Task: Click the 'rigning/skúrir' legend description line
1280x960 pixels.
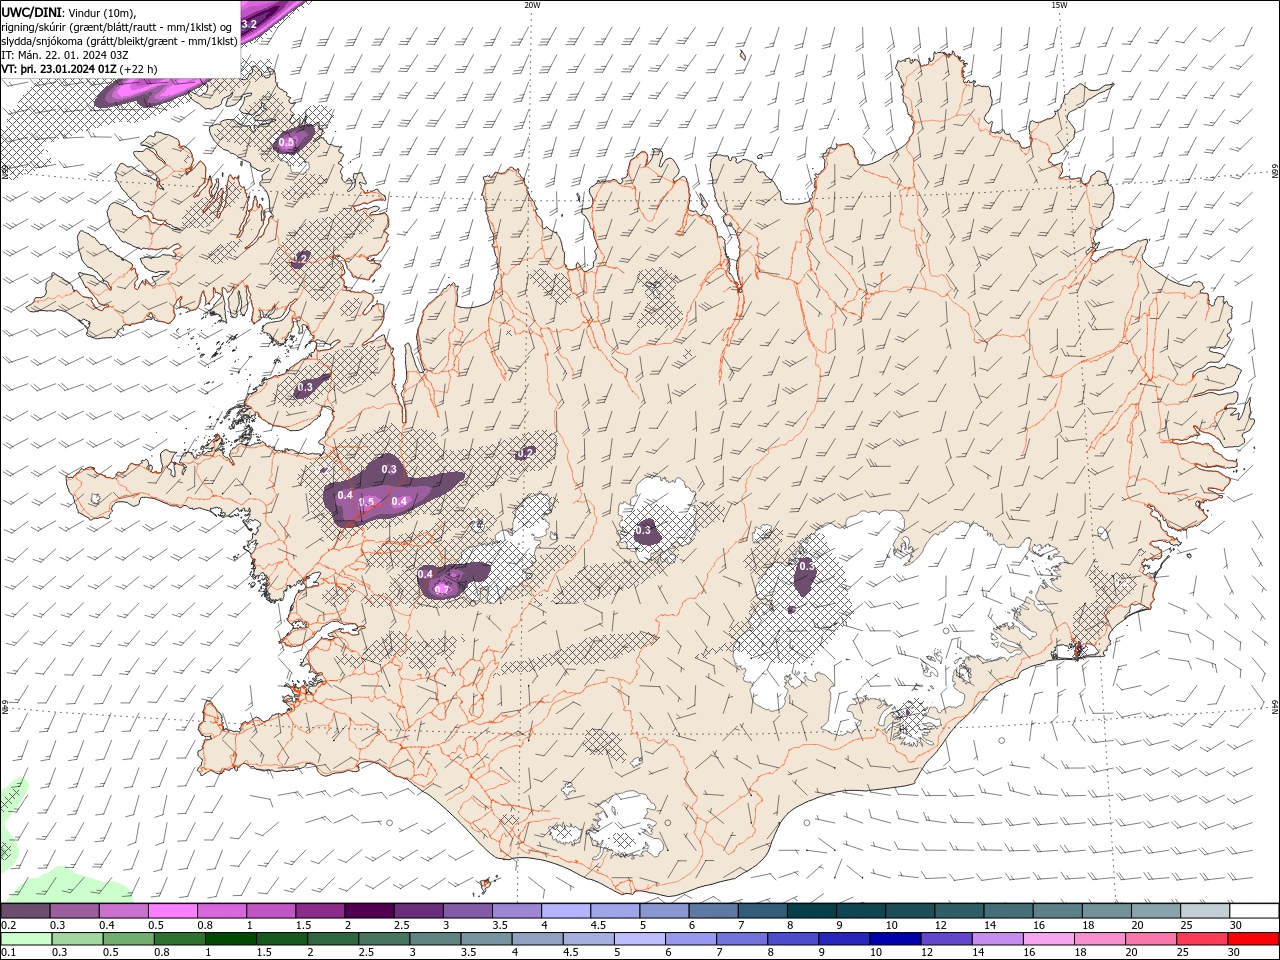Action: point(117,26)
